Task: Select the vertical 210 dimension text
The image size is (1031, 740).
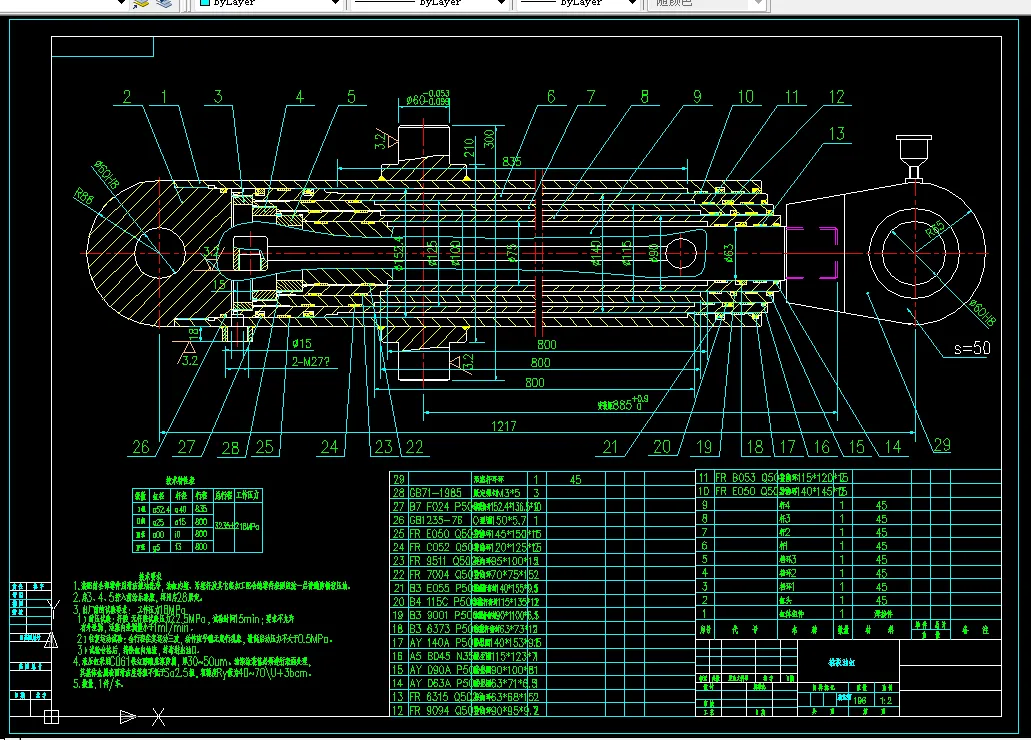Action: point(469,147)
